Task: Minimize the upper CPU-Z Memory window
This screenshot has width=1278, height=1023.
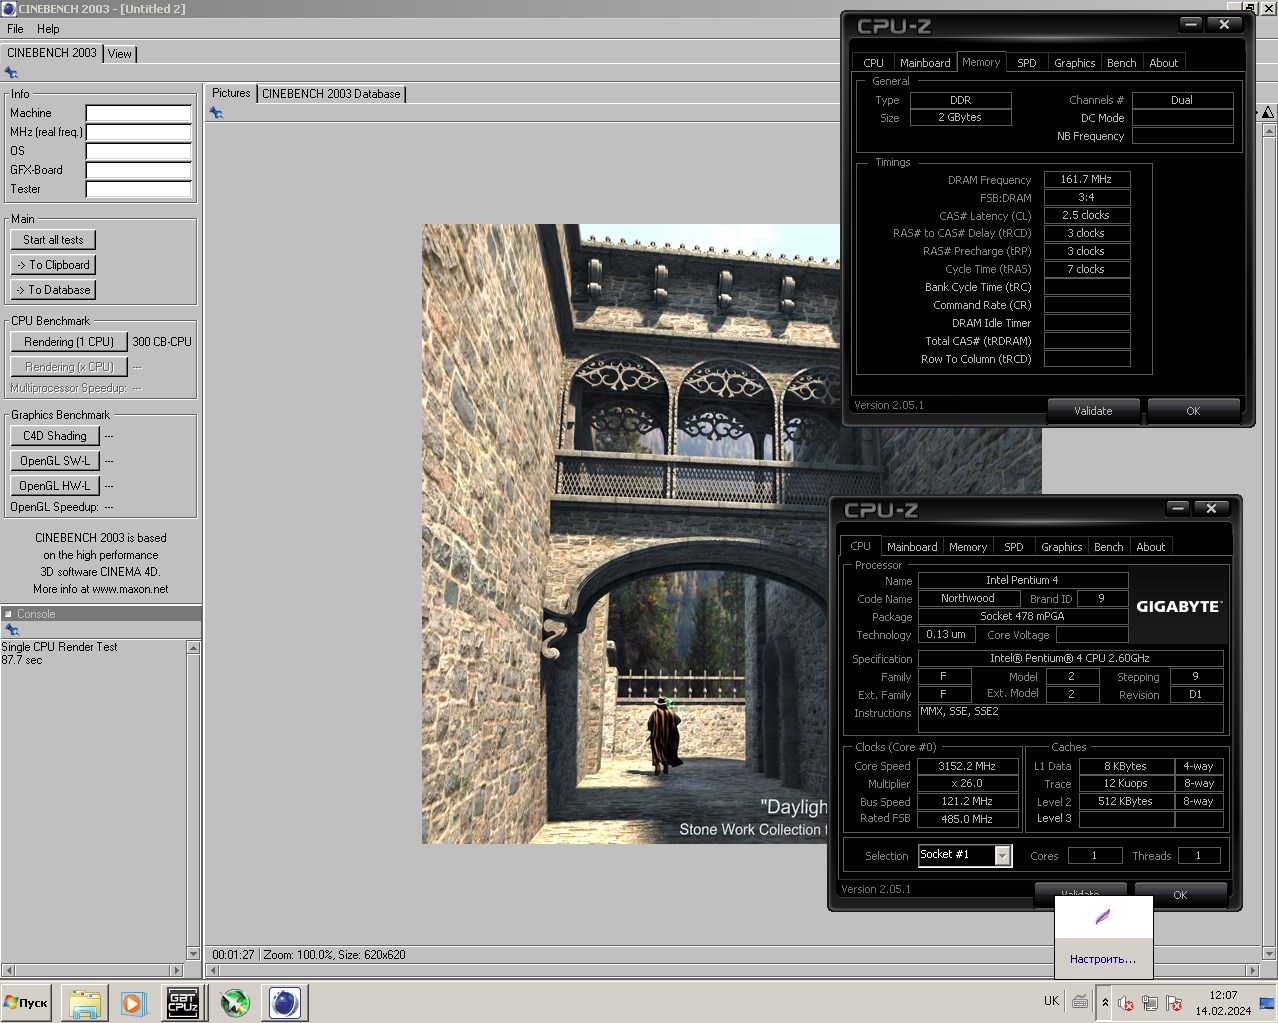Action: click(1191, 25)
